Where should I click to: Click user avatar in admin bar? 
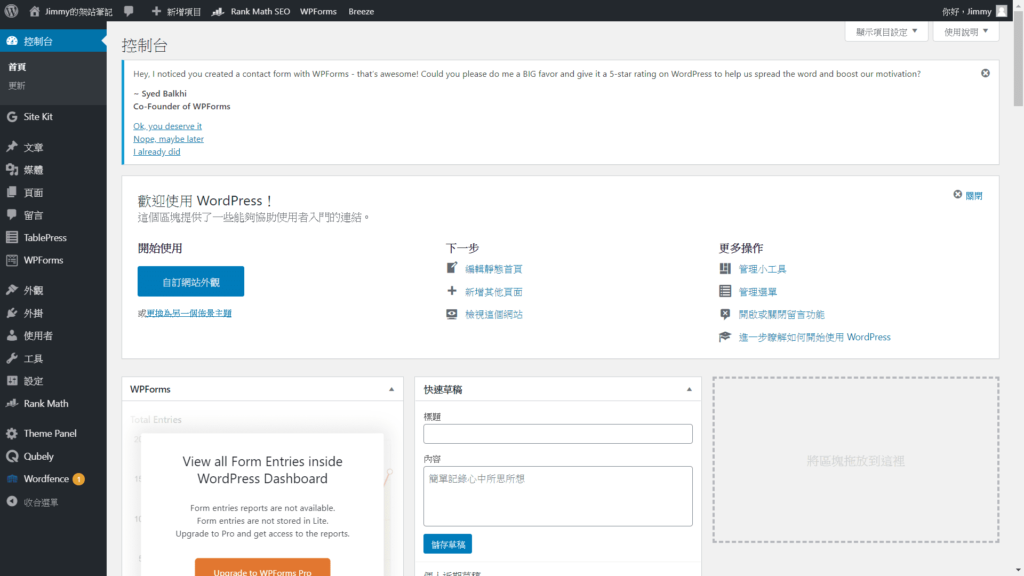[1001, 11]
